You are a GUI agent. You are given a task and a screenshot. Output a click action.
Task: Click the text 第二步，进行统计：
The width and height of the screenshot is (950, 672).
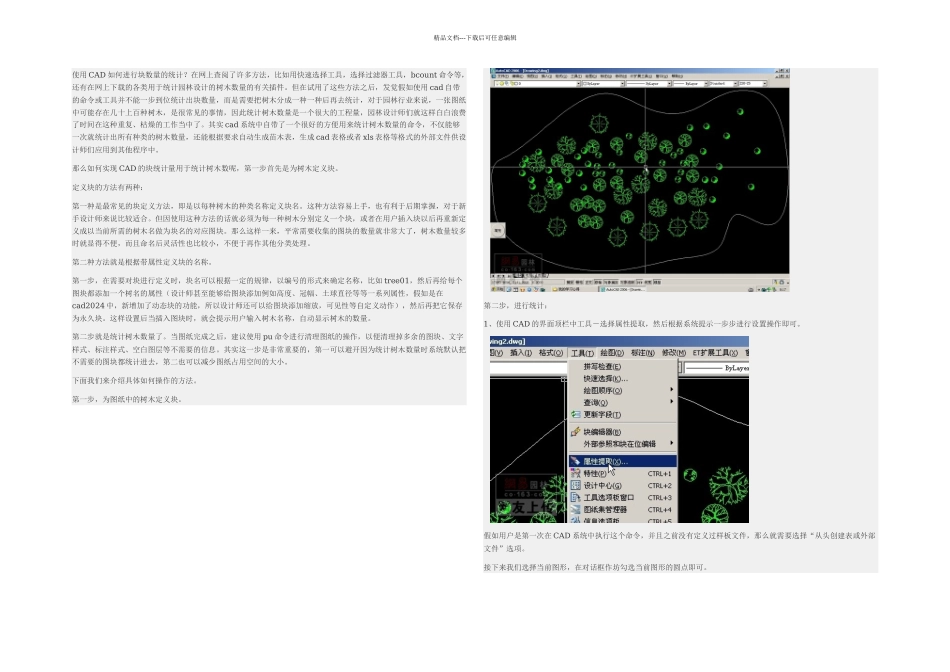(516, 305)
